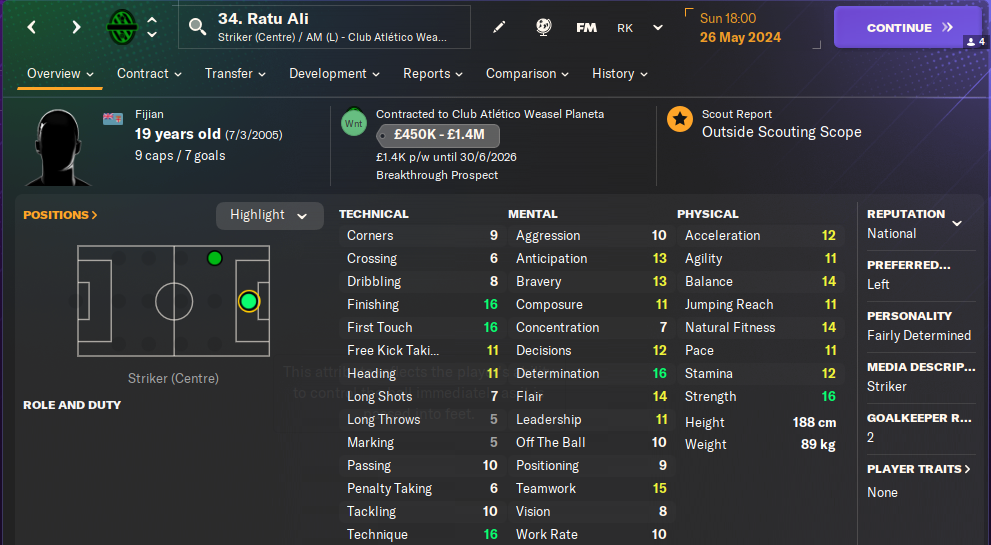Viewport: 991px width, 545px height.
Task: Open the Positions link
Action: [x=60, y=215]
